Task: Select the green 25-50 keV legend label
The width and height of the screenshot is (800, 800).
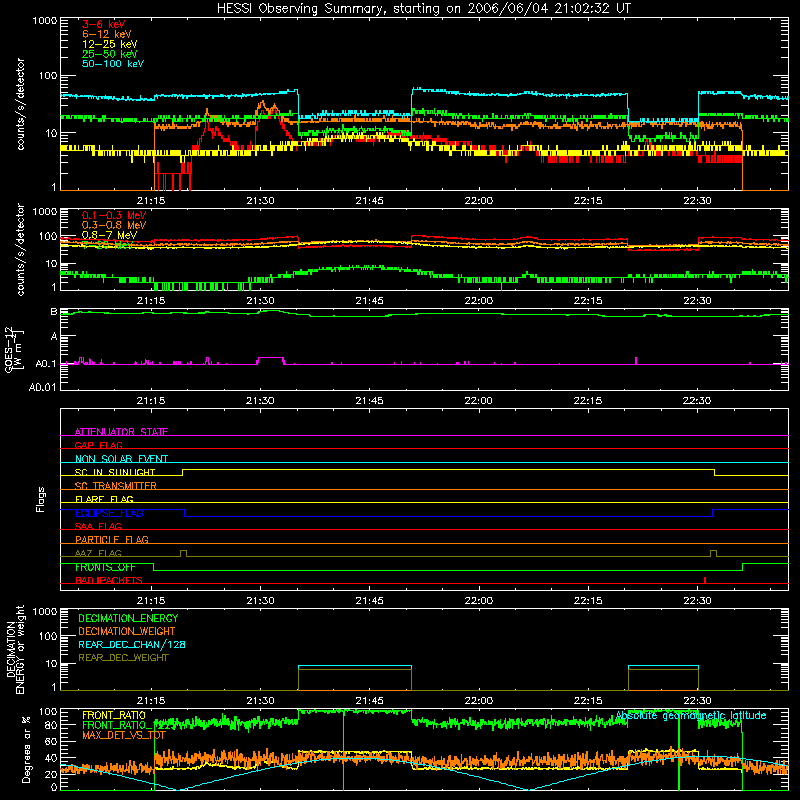Action: [109, 54]
